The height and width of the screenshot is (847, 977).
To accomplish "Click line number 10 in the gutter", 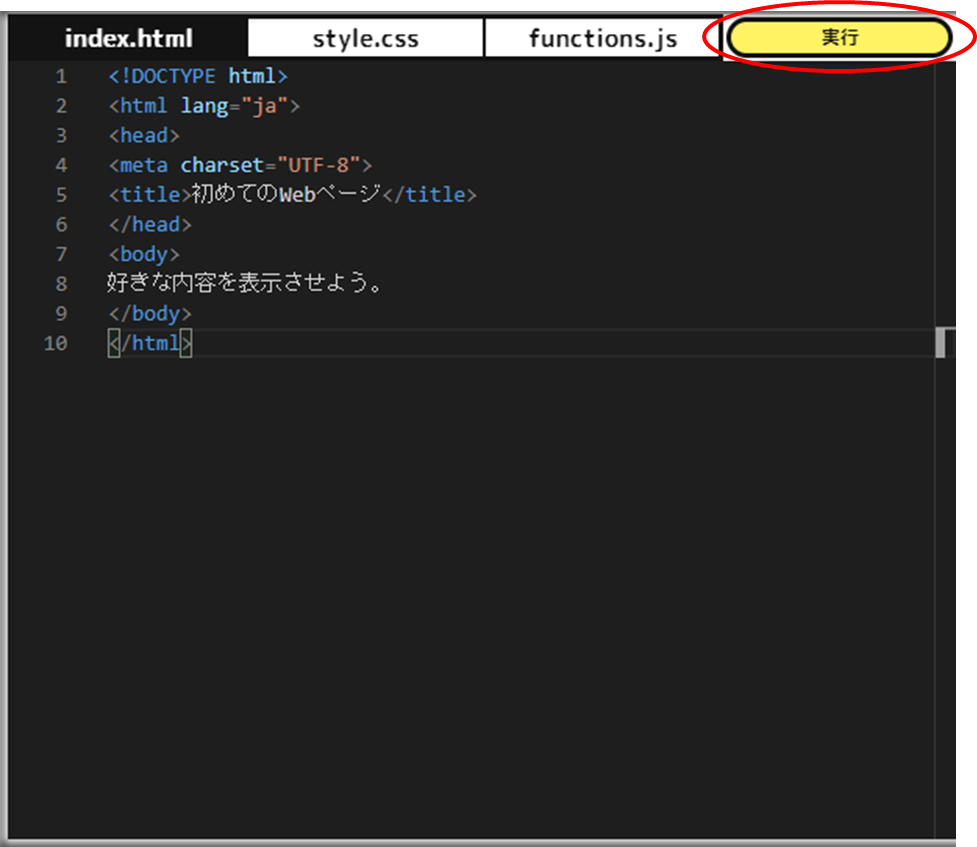I will pyautogui.click(x=55, y=343).
